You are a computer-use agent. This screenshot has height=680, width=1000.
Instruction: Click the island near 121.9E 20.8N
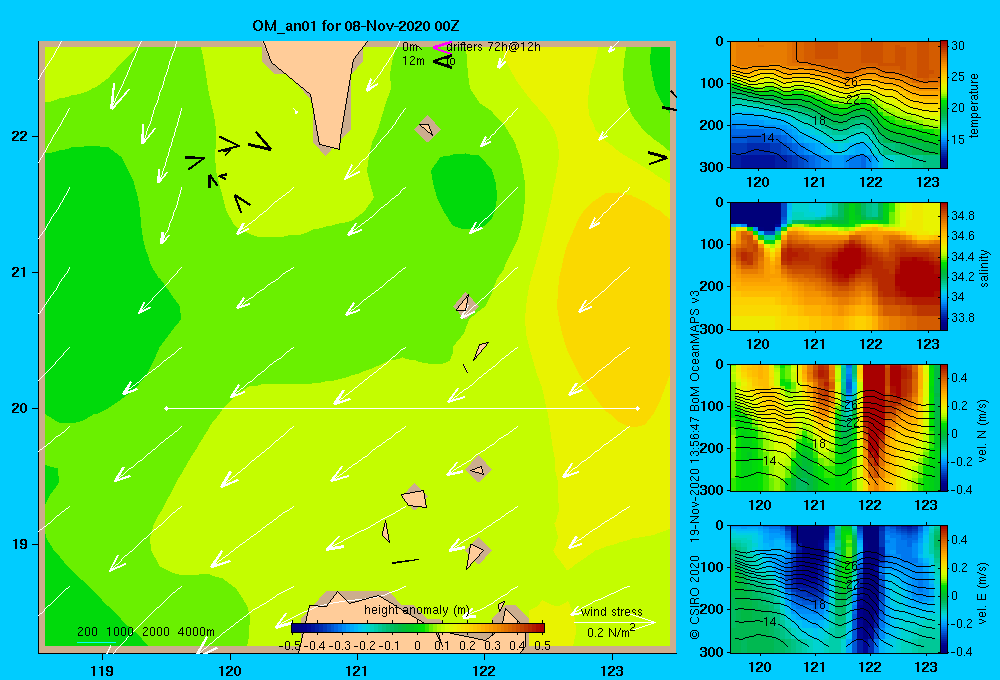click(x=465, y=304)
